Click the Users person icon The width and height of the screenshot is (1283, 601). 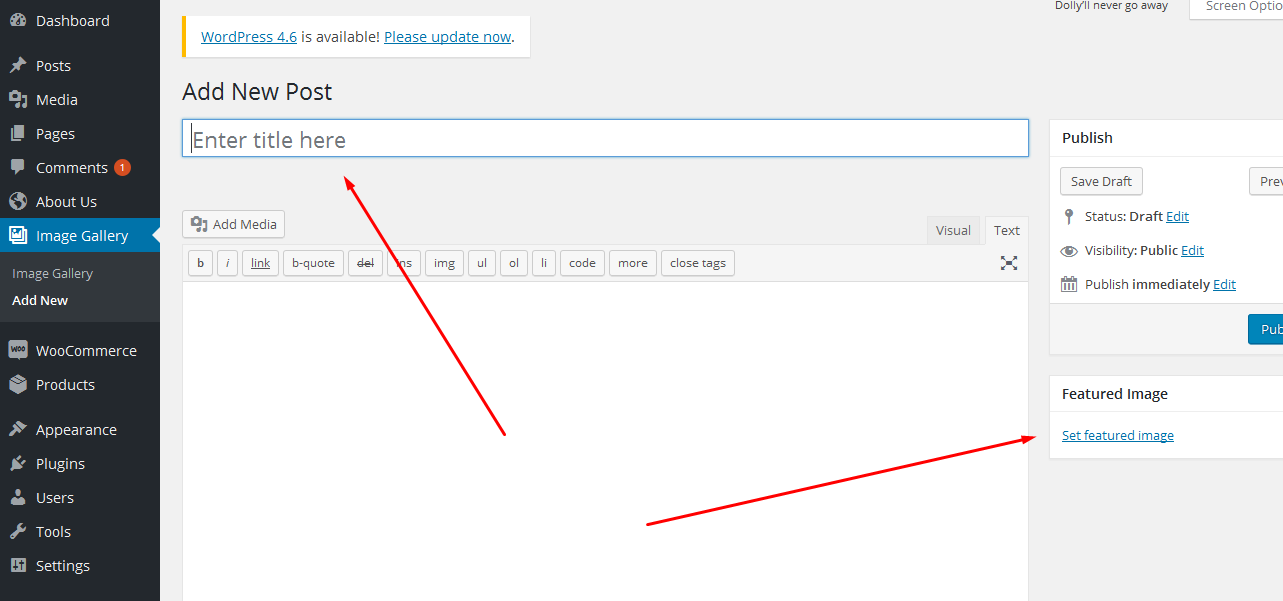point(18,498)
